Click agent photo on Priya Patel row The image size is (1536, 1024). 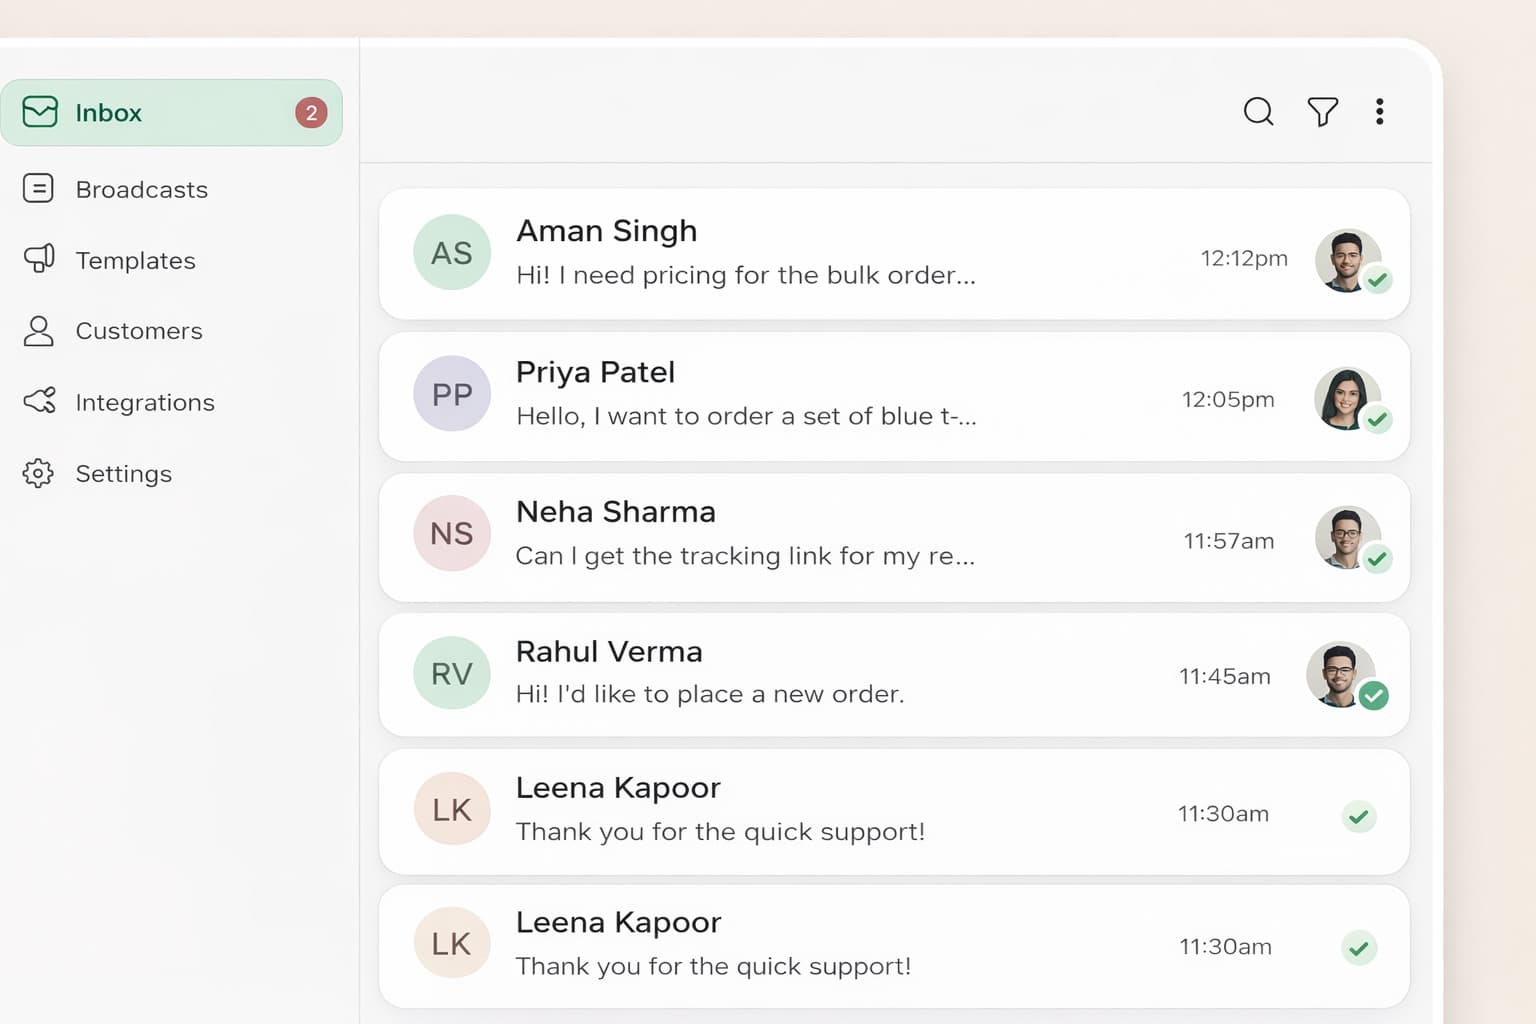[1347, 399]
